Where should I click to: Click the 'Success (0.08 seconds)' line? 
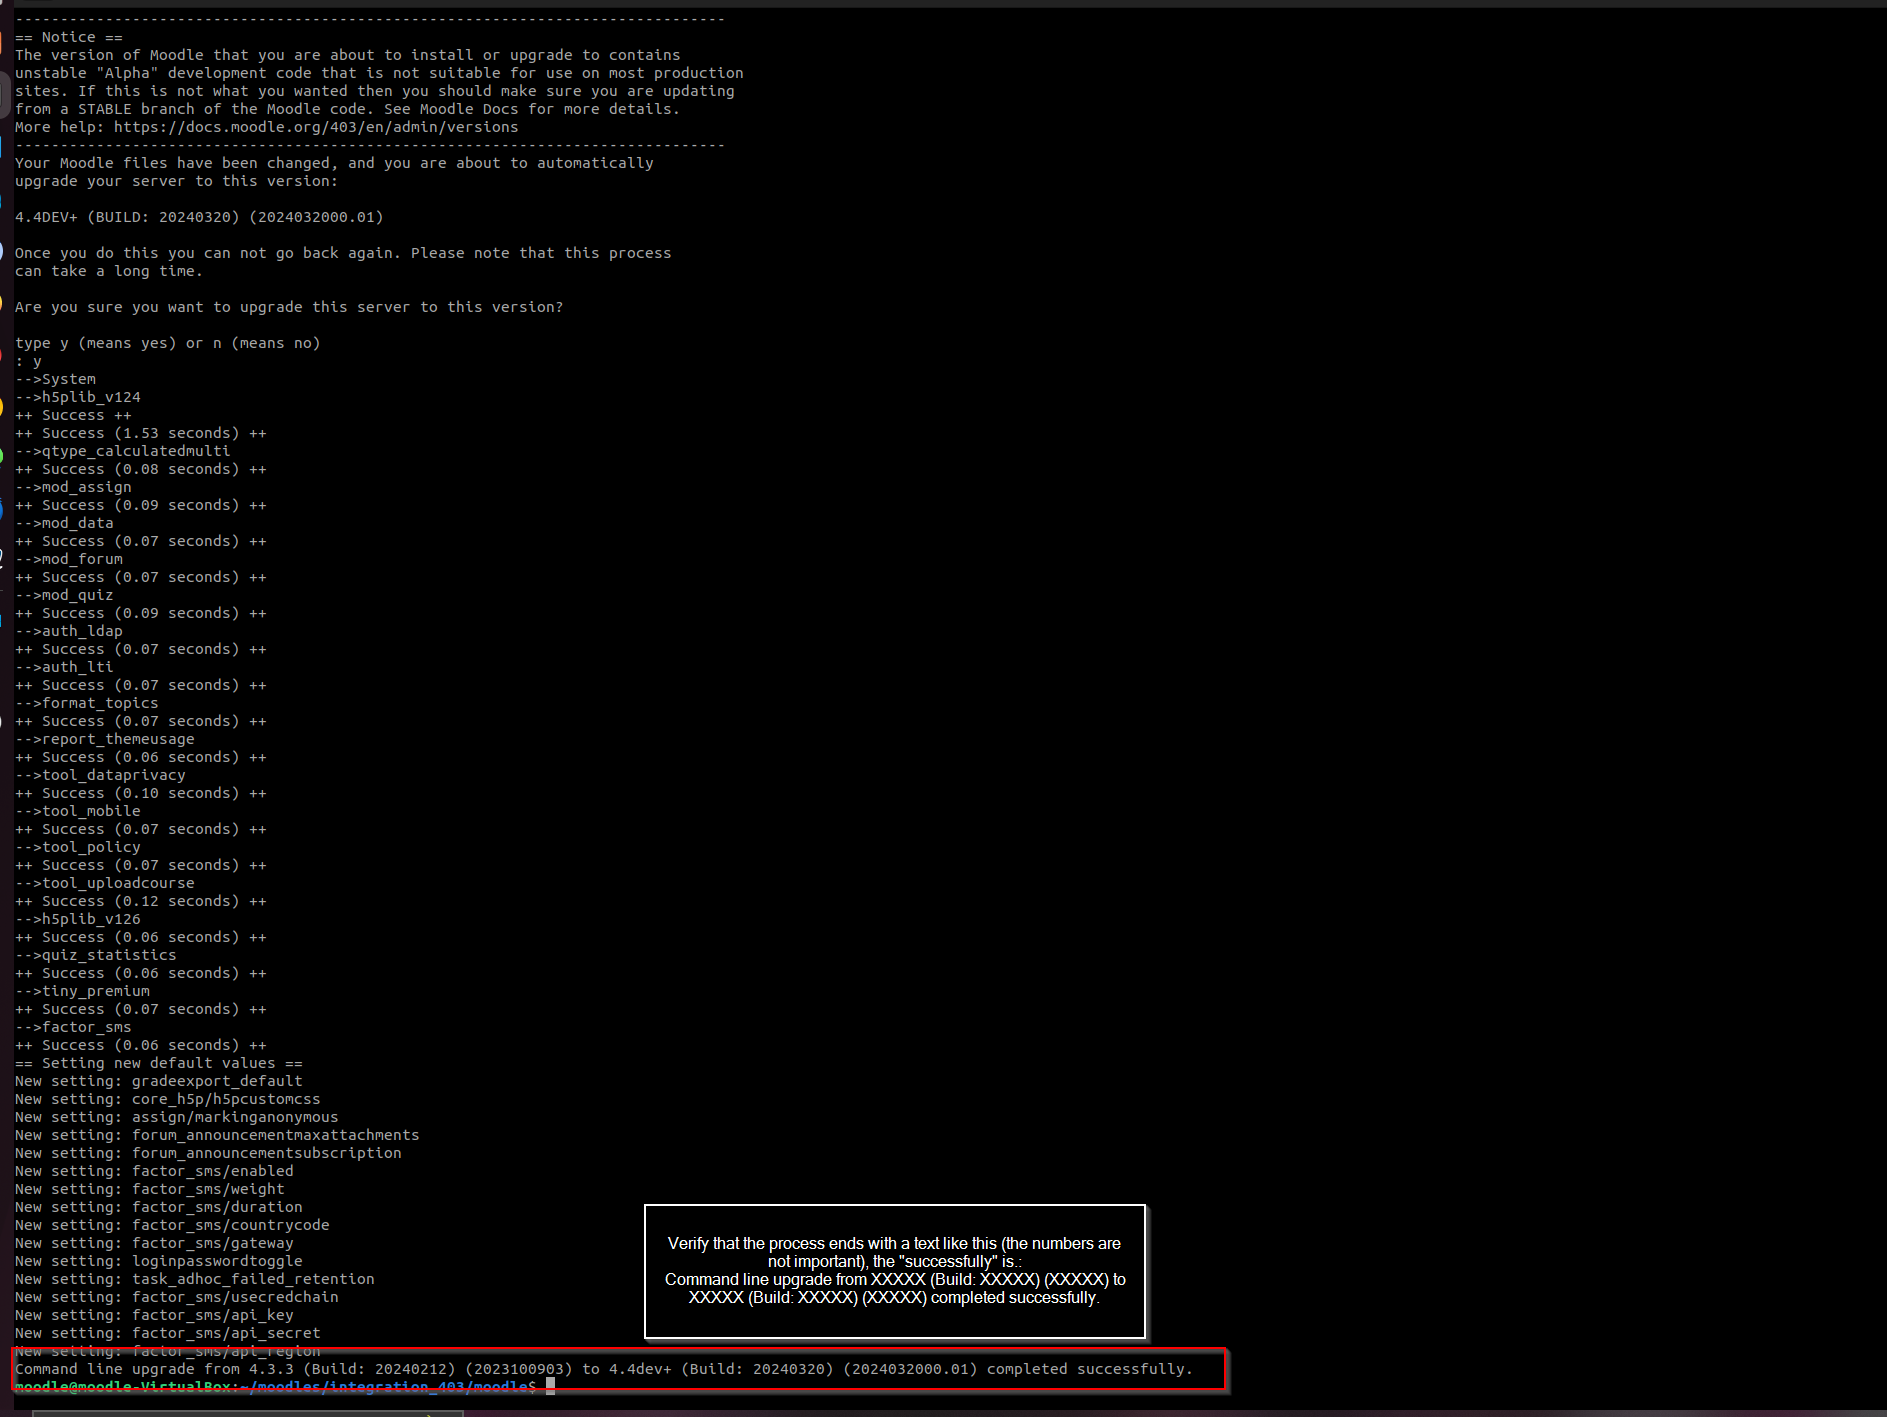(x=141, y=469)
